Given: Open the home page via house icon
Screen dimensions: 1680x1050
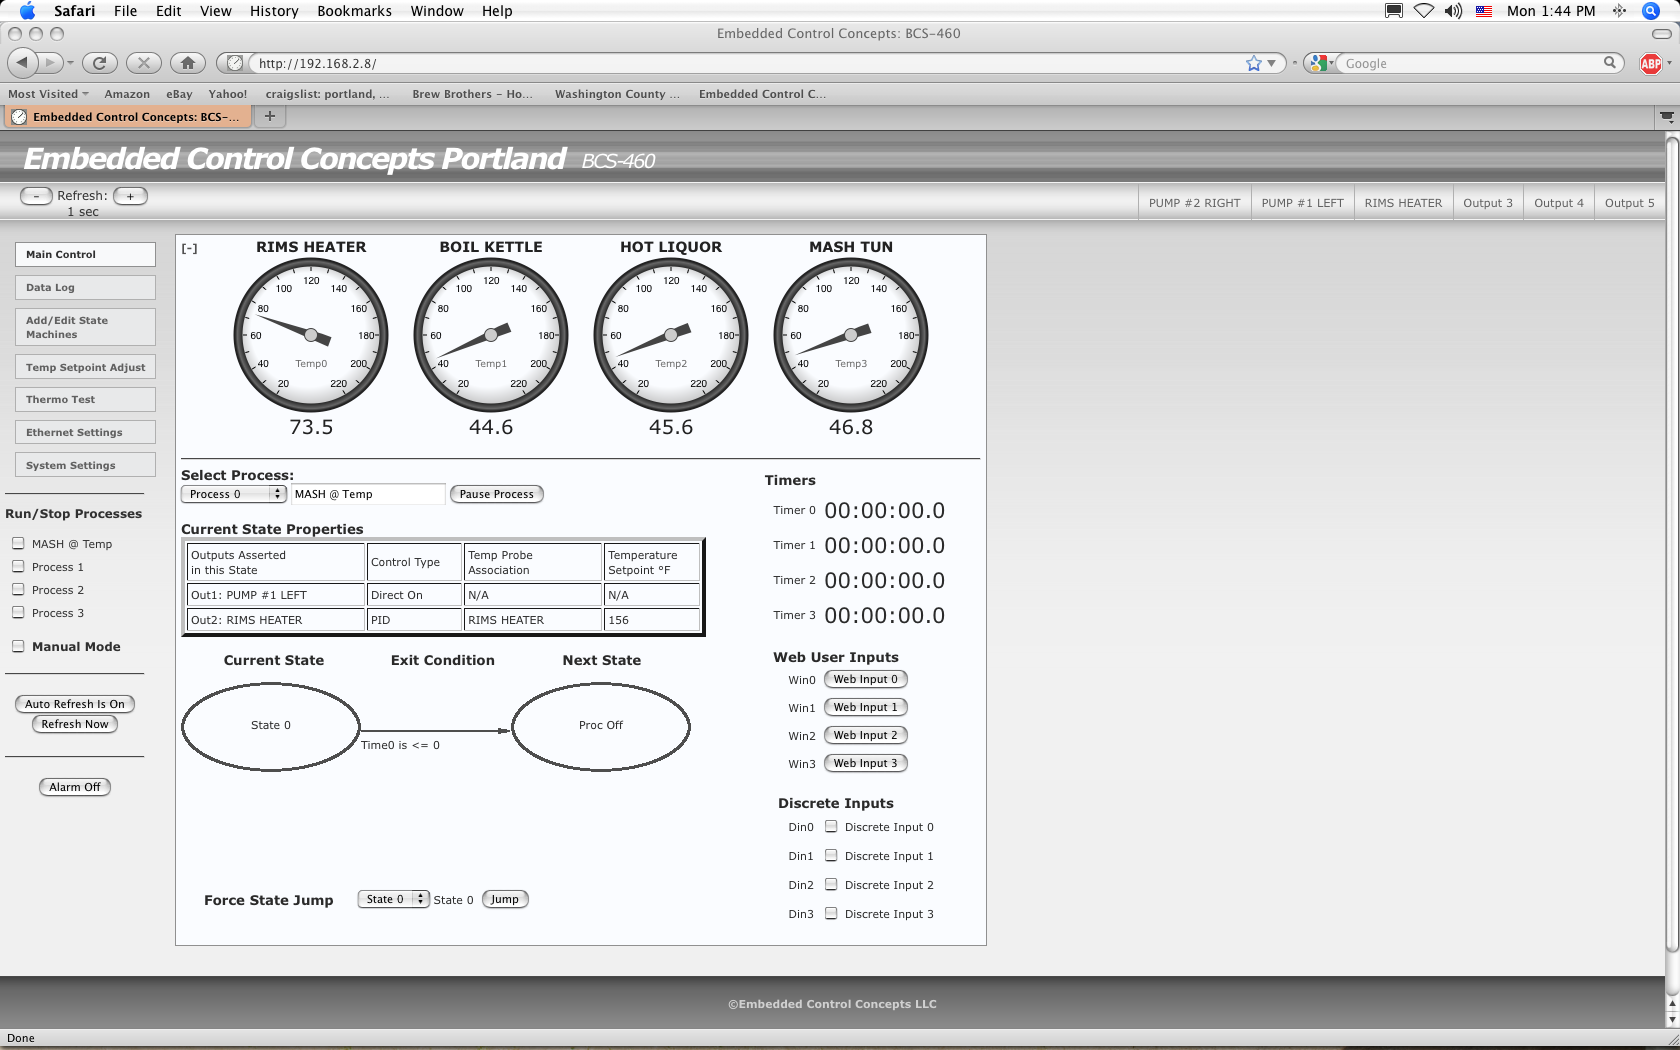Looking at the screenshot, I should 188,63.
